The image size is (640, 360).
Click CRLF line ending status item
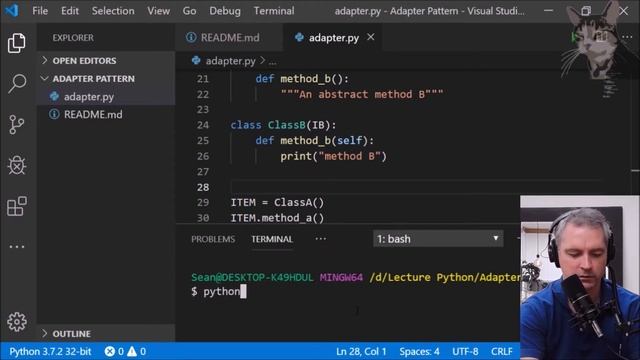coord(502,351)
